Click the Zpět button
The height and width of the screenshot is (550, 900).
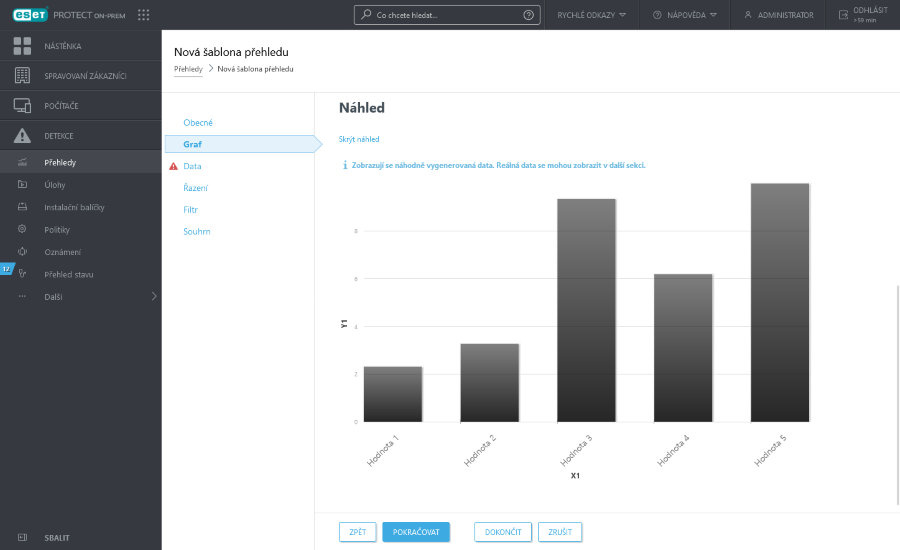coord(358,532)
